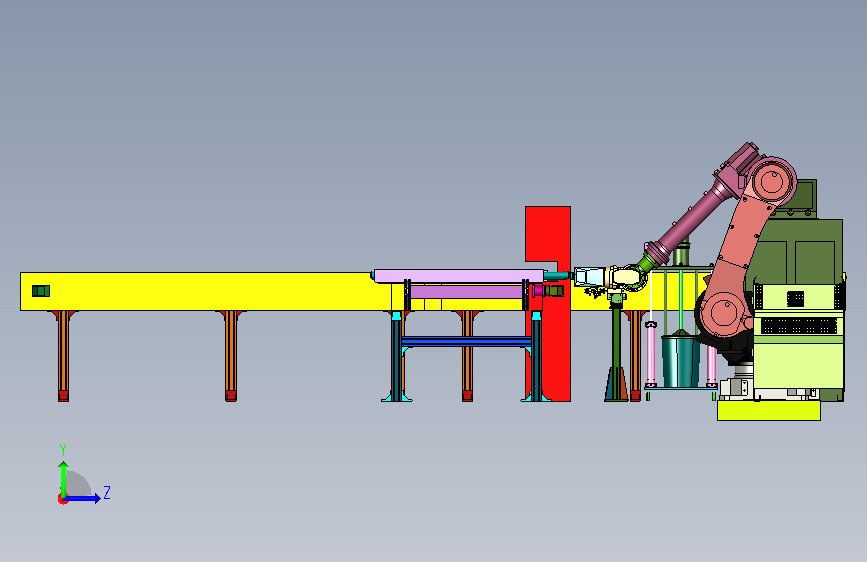Click the red origin dot of the triad
The width and height of the screenshot is (867, 562).
(x=62, y=499)
